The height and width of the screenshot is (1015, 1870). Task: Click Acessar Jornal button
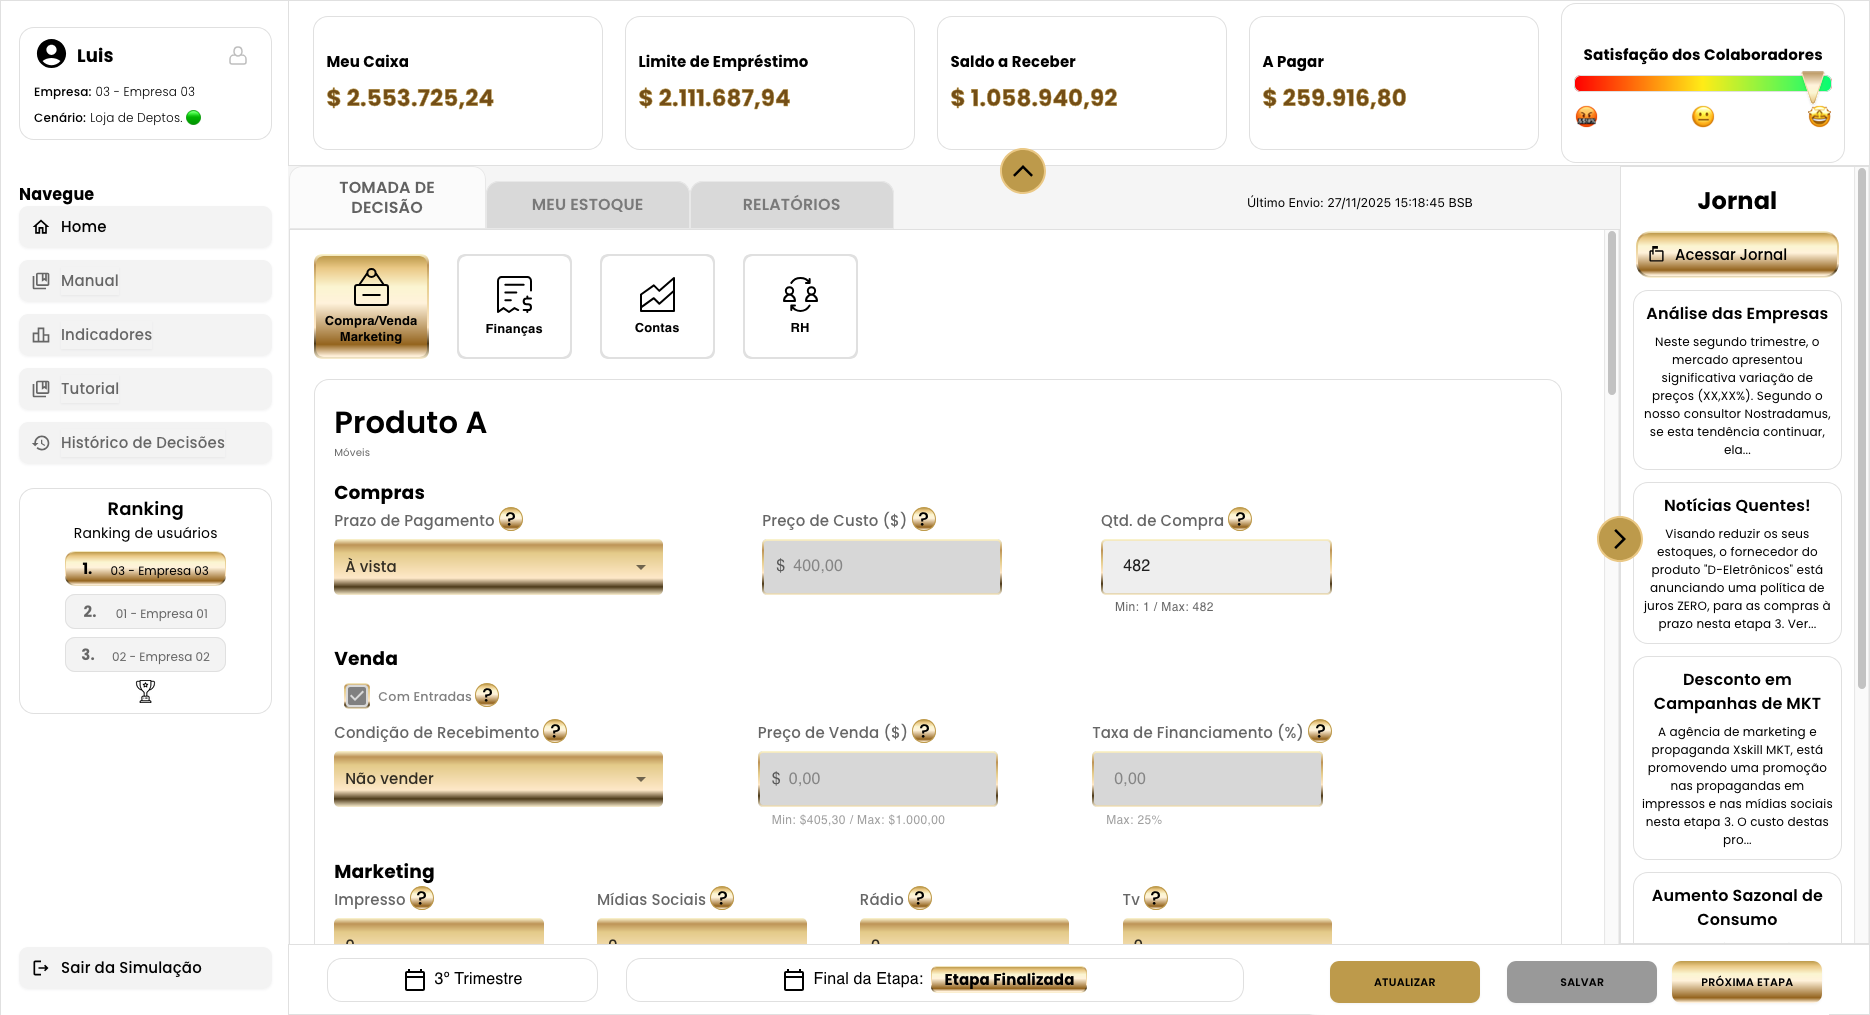coord(1737,254)
